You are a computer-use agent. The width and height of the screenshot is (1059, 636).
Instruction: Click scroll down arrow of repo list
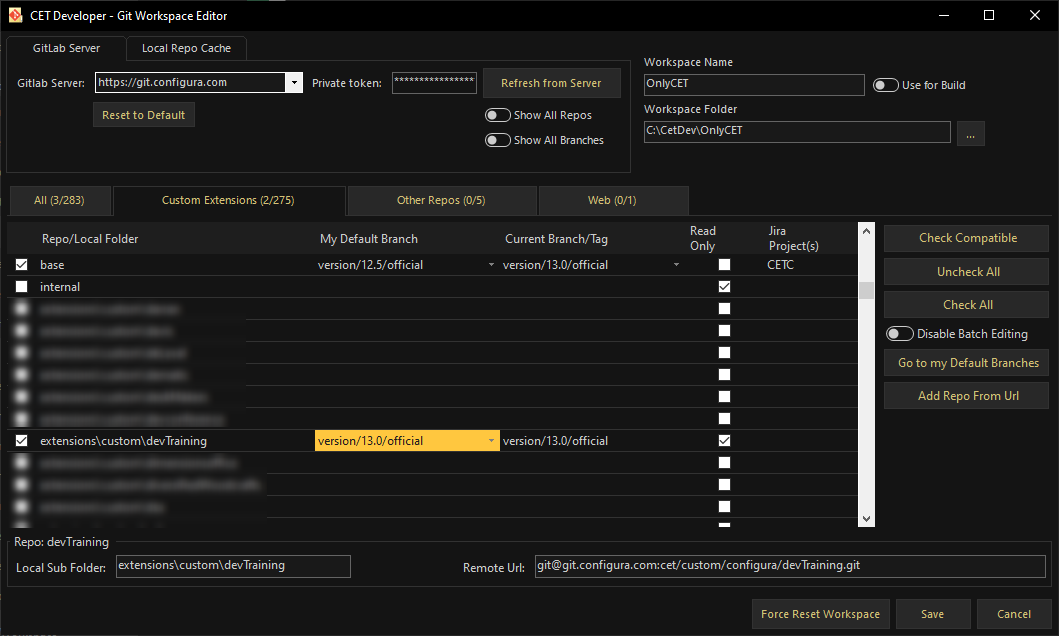tap(866, 519)
